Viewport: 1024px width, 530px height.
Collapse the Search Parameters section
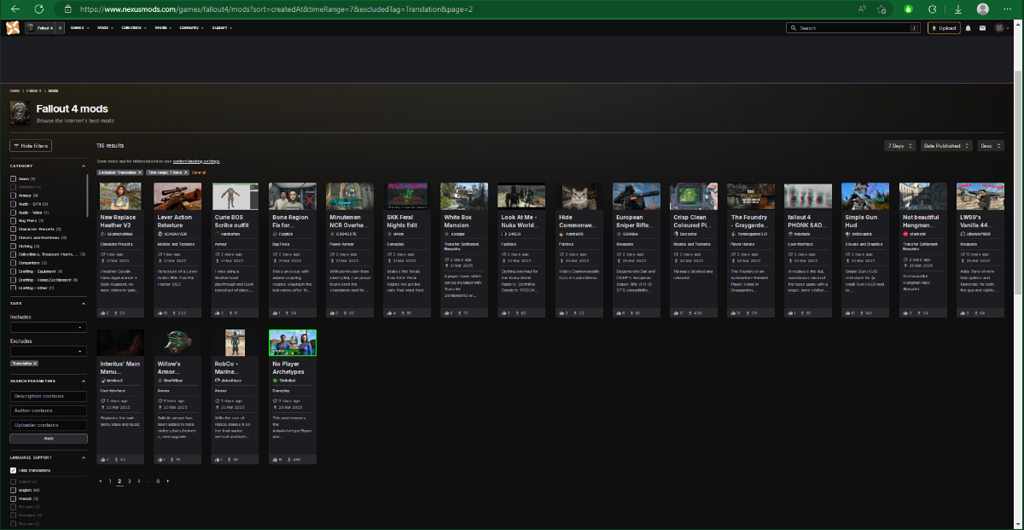(84, 381)
